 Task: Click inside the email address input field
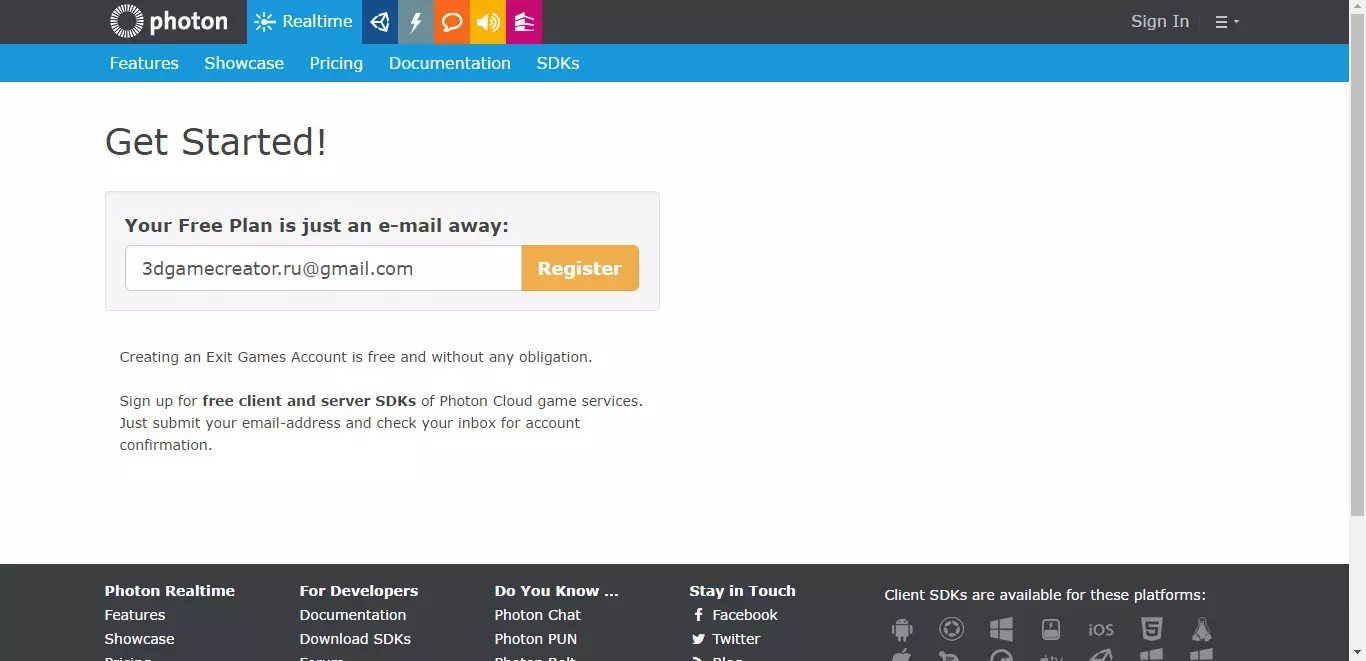[322, 268]
